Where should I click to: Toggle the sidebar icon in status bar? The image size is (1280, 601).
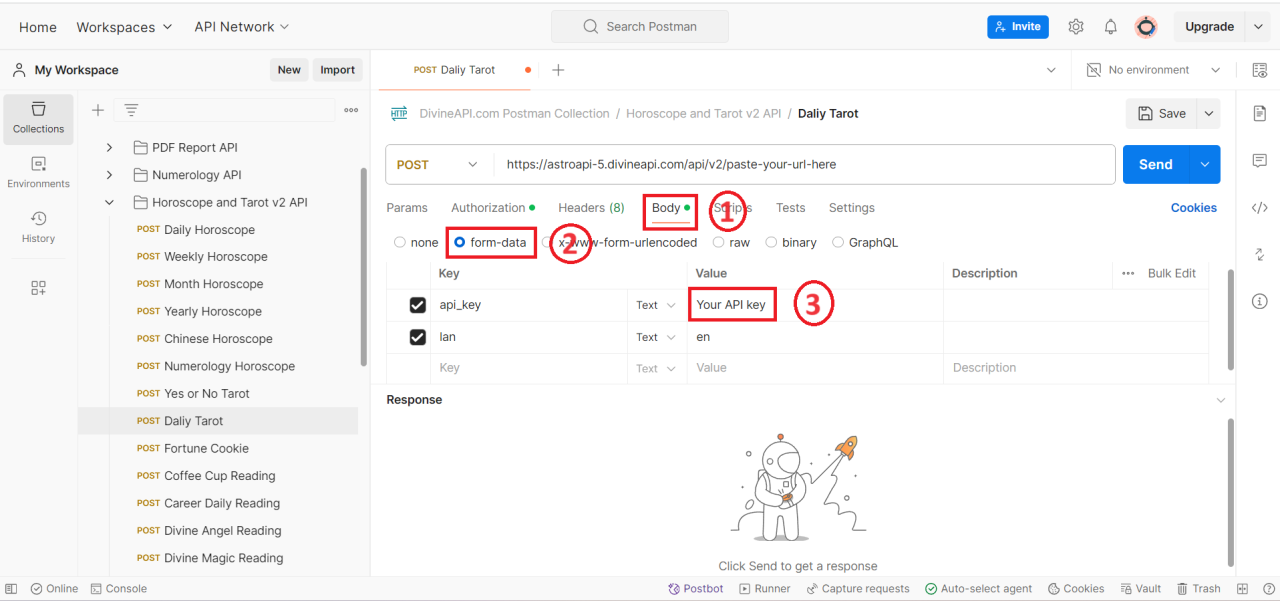pyautogui.click(x=11, y=589)
